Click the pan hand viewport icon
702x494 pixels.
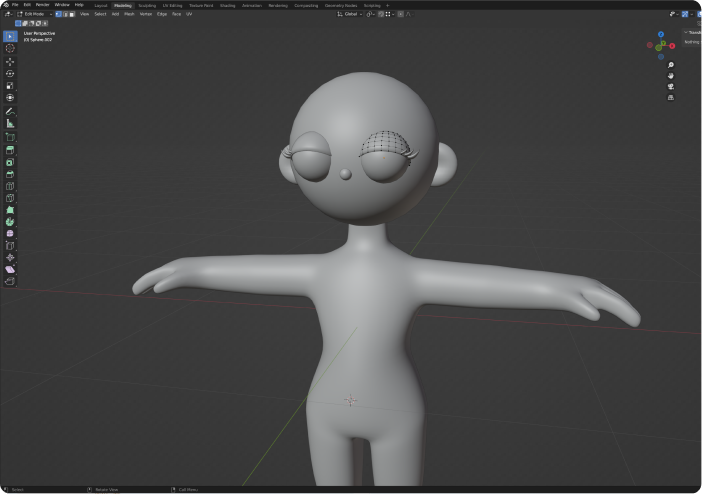pos(671,76)
